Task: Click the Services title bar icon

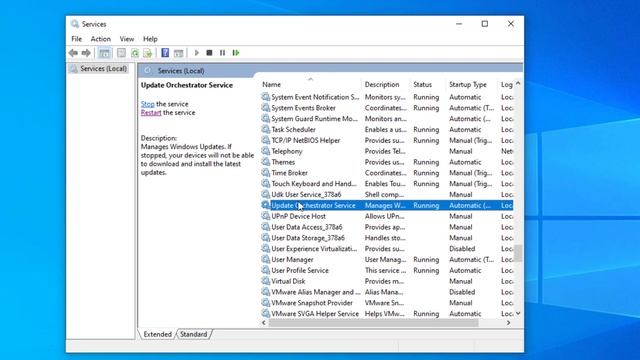Action: 75,24
